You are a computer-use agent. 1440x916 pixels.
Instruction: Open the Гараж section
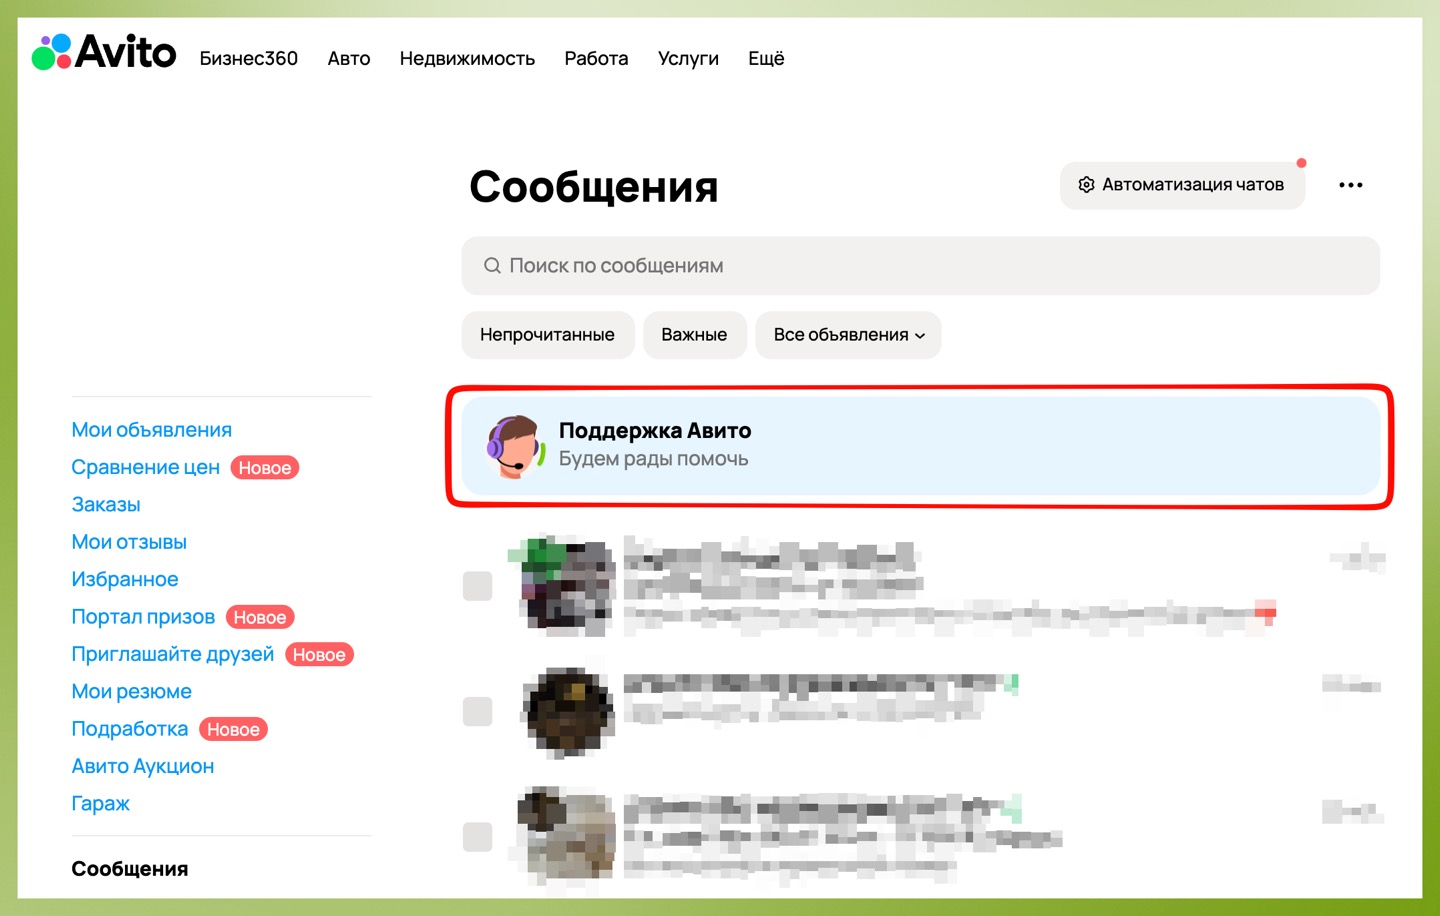pos(100,804)
